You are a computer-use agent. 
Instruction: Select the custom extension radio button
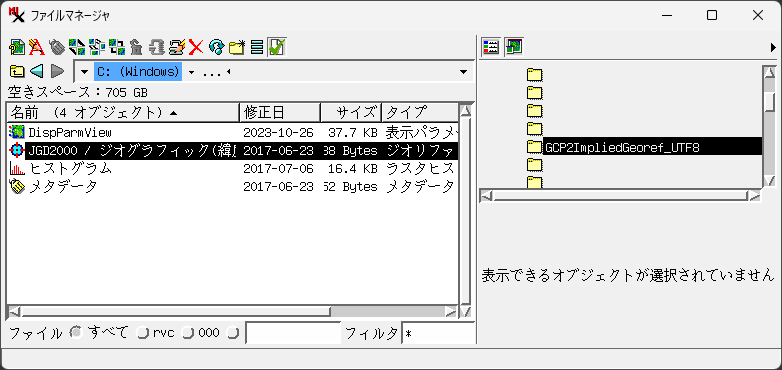pyautogui.click(x=233, y=333)
